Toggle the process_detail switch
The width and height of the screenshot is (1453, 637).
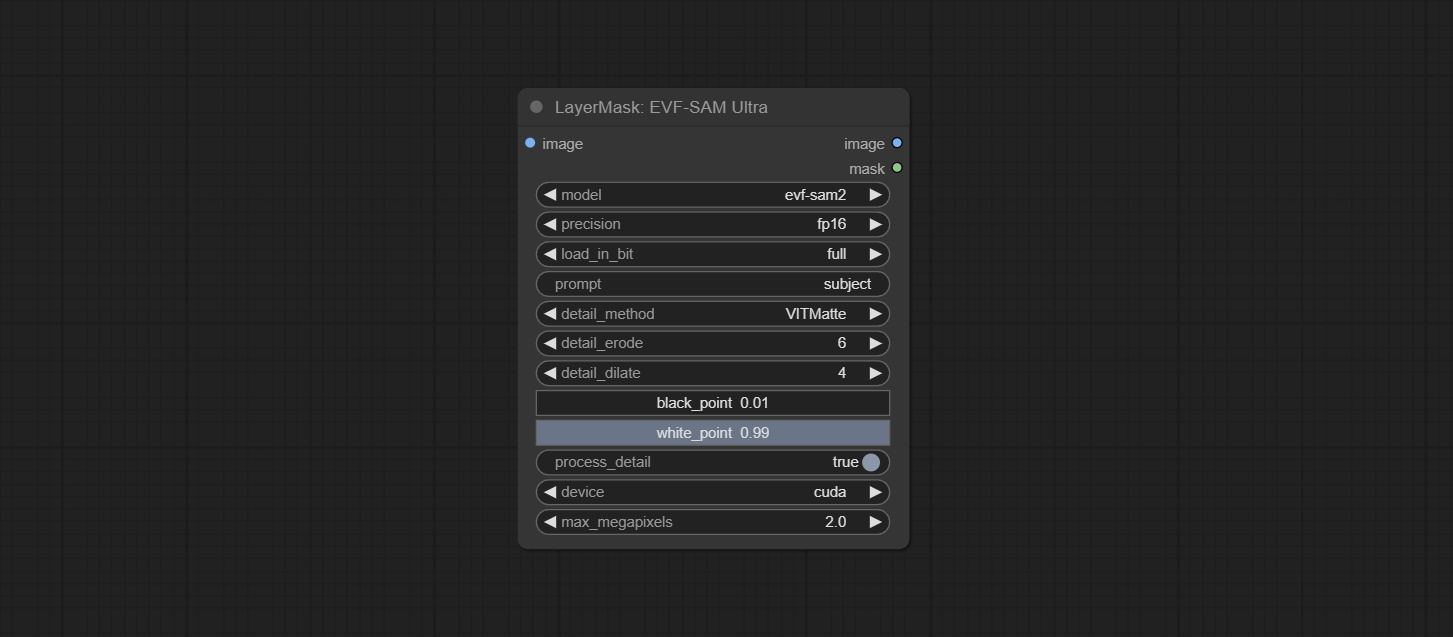(870, 462)
